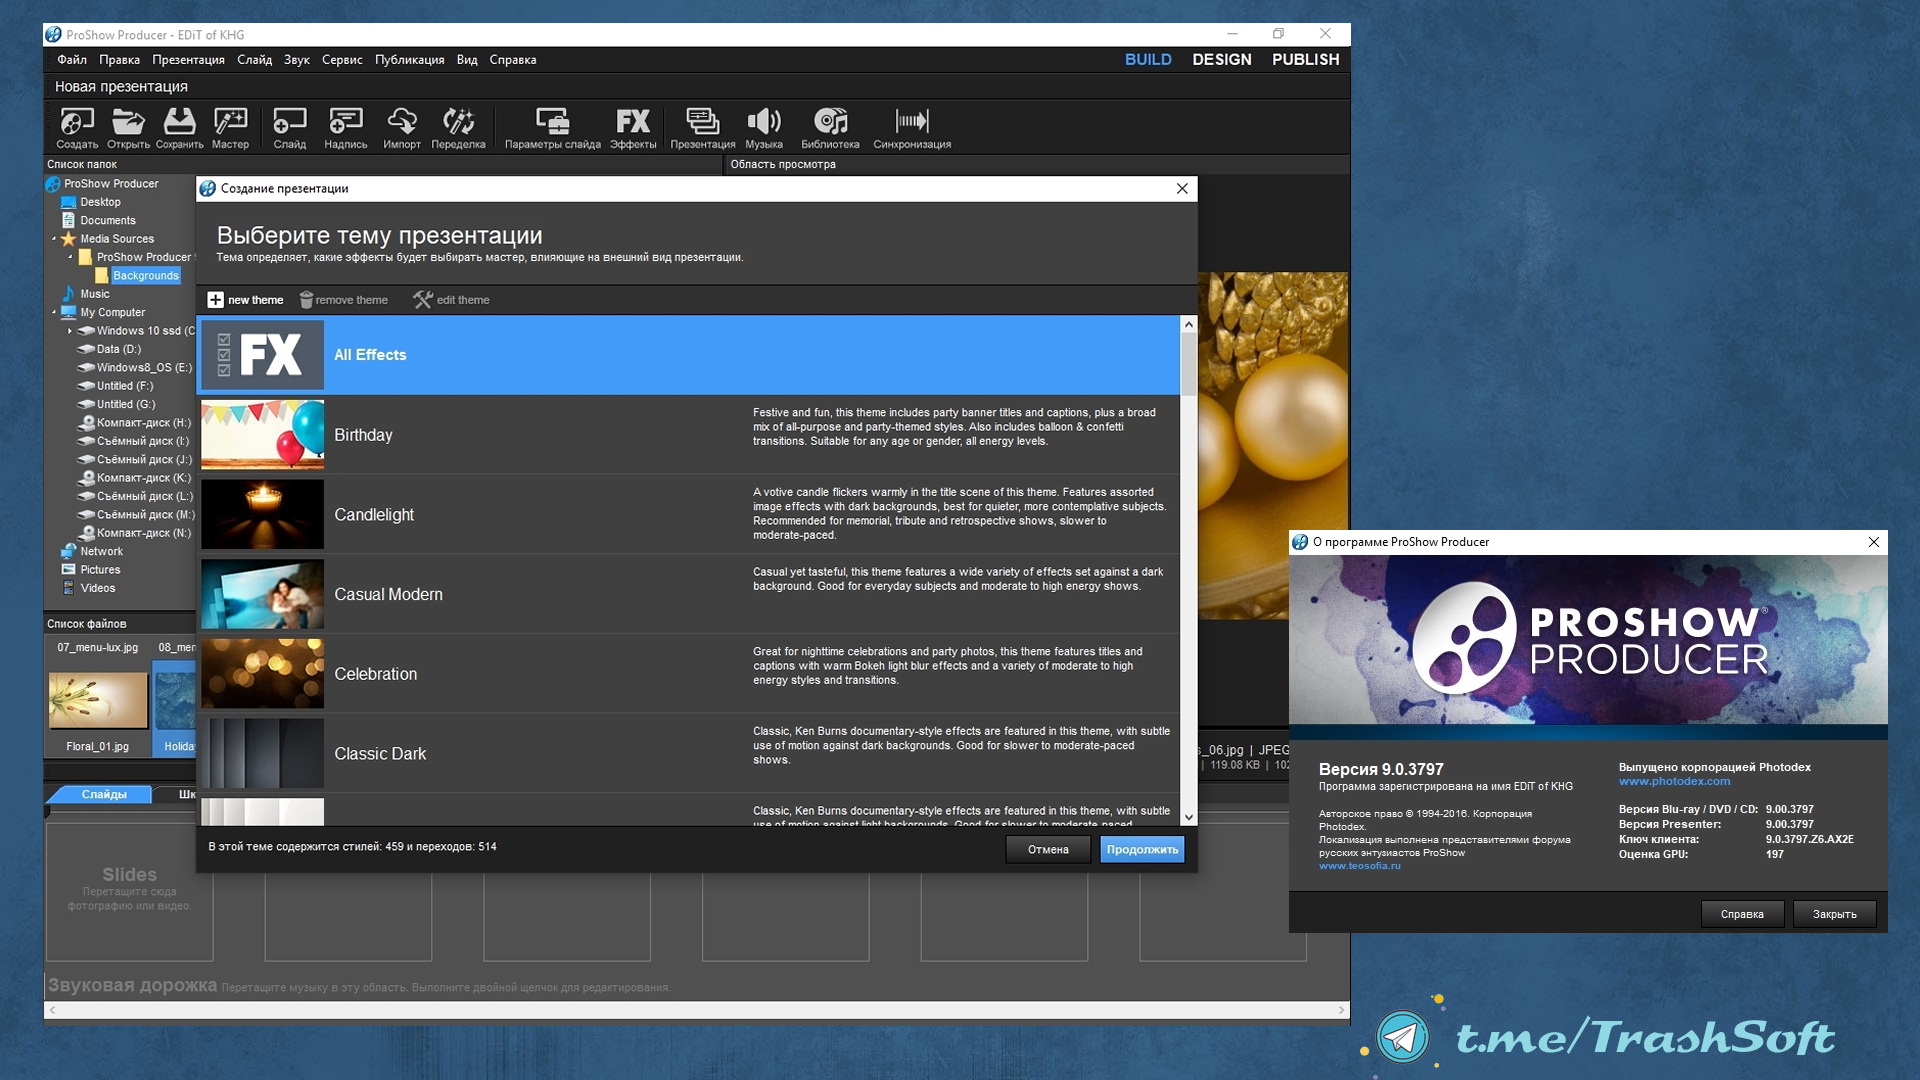The image size is (1920, 1080).
Task: Select the Backgrounds folder
Action: coord(145,275)
